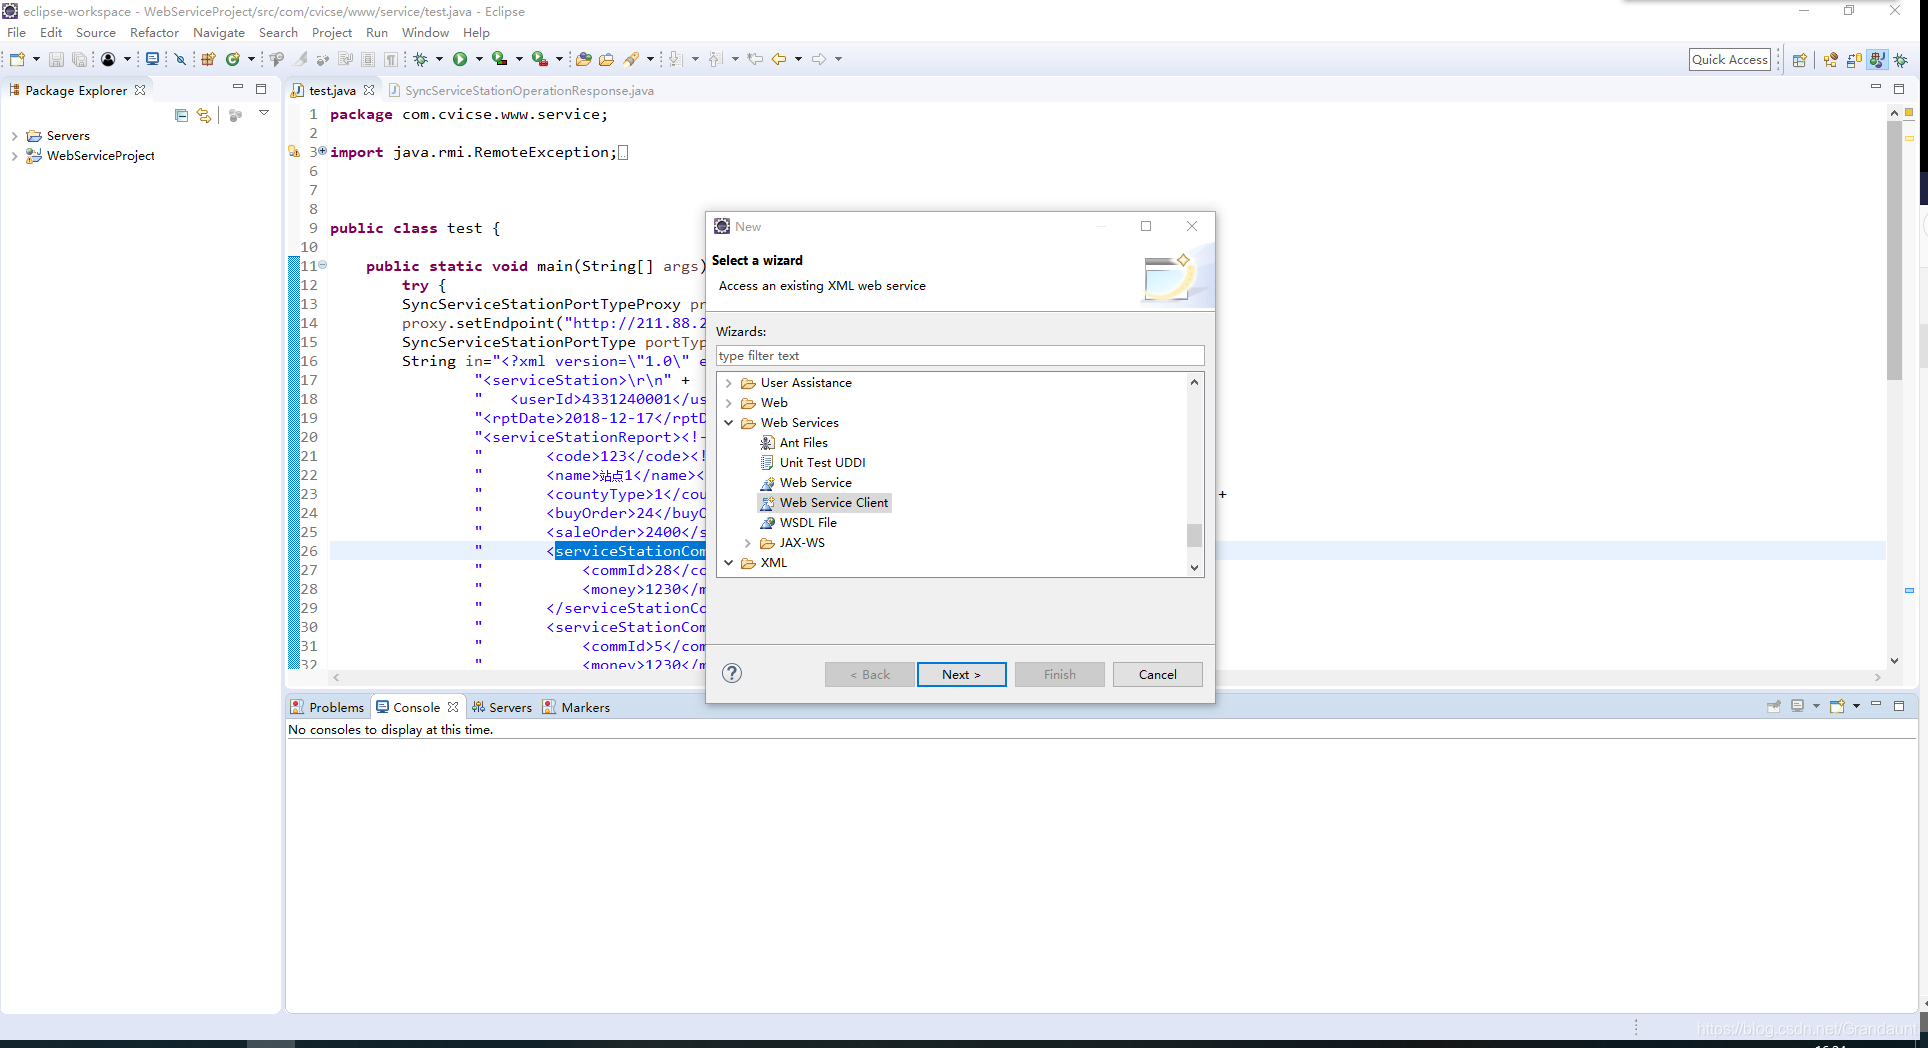Screen dimensions: 1928x1048
Task: Toggle code folding on main method
Action: pos(323,265)
